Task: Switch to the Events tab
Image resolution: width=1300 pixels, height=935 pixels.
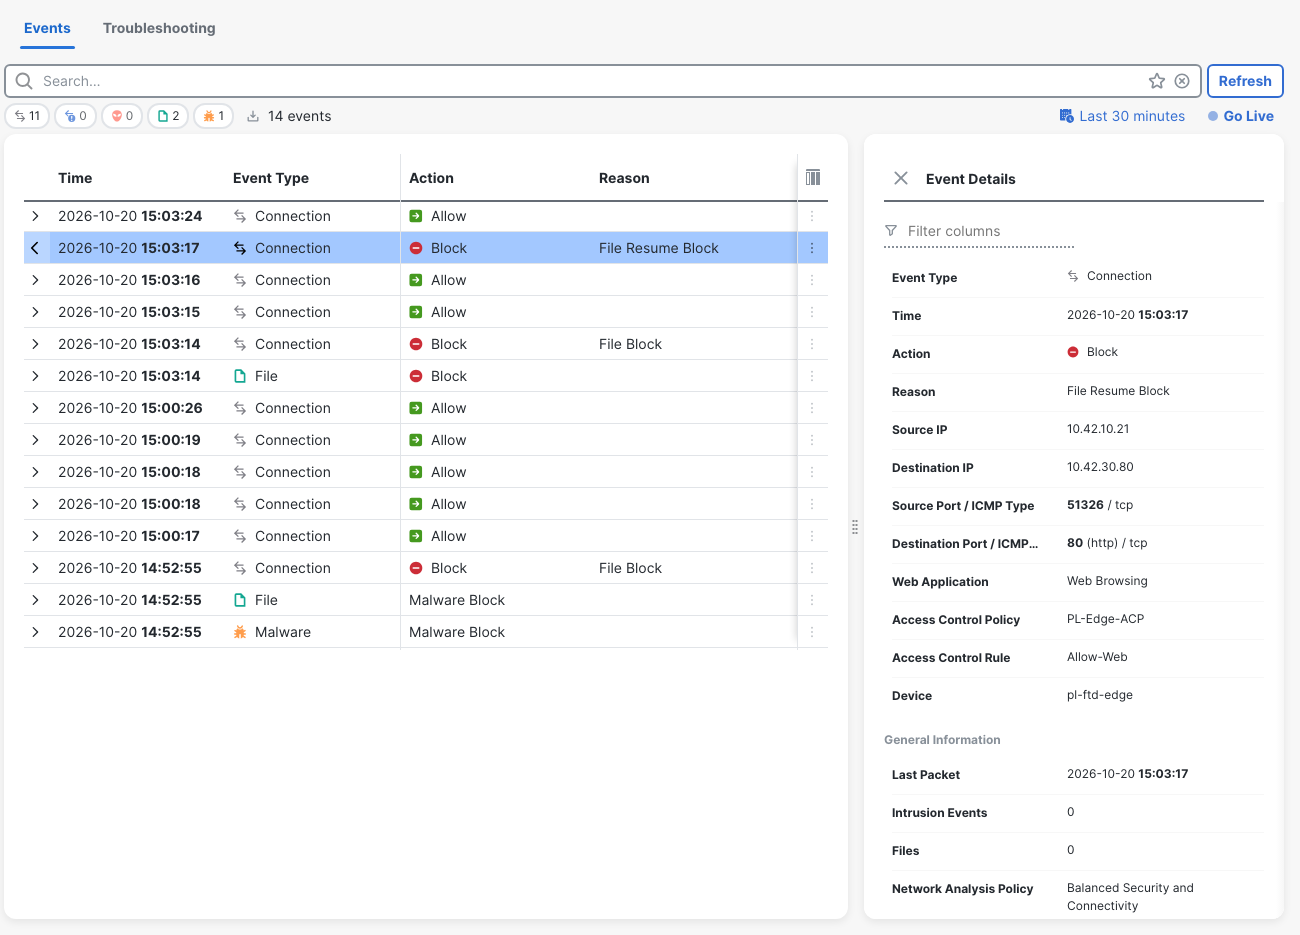Action: [x=47, y=28]
